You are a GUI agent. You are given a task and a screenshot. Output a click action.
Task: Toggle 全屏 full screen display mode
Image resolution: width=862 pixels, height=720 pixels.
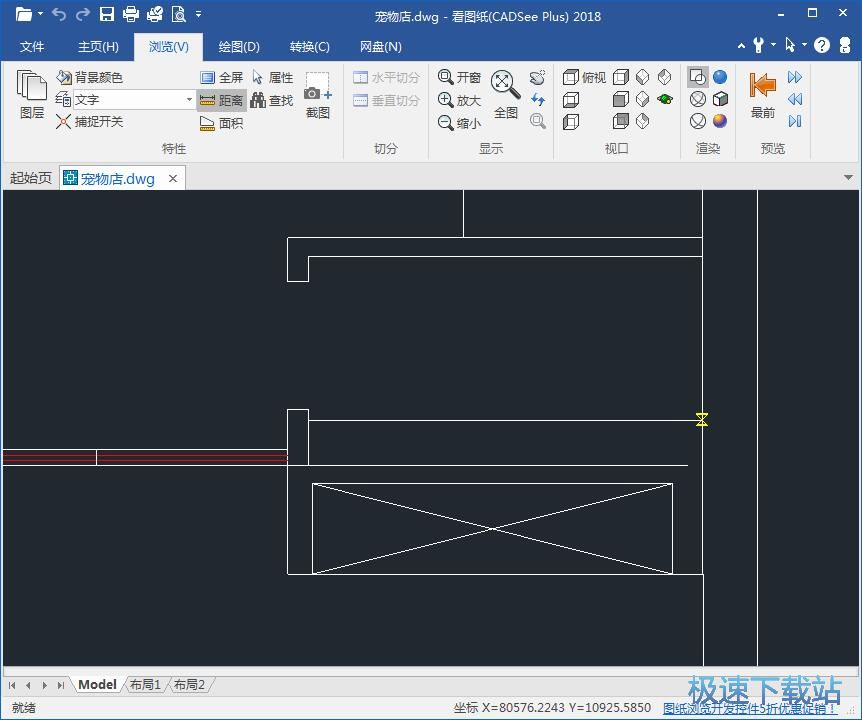click(223, 76)
